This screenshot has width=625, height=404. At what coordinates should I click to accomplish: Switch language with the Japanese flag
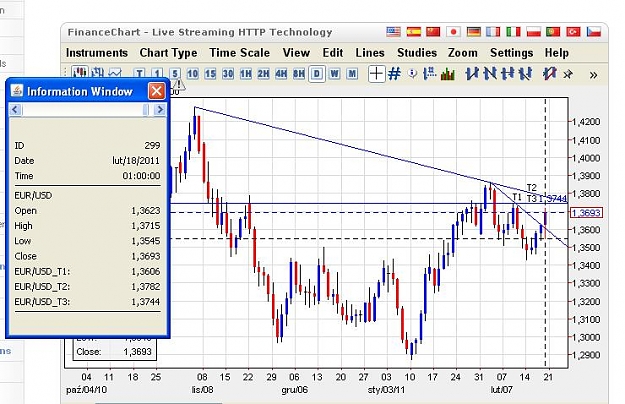click(x=453, y=32)
